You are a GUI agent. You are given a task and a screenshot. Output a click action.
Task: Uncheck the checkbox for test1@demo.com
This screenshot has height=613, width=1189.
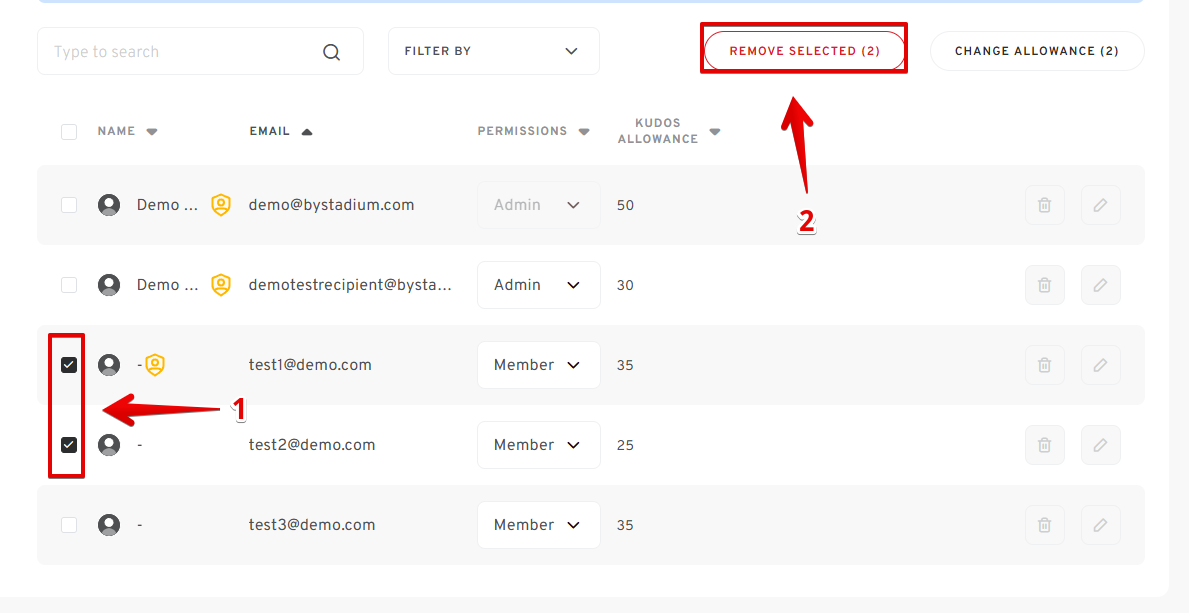69,365
